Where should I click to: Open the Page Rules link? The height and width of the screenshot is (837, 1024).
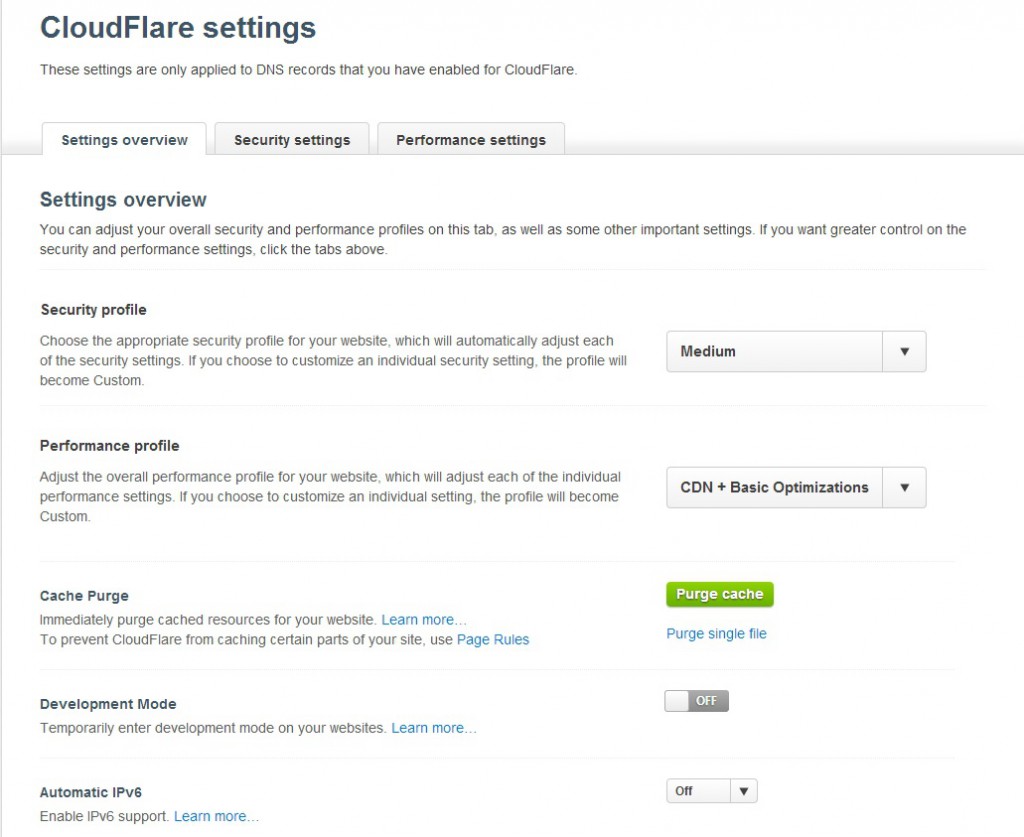pyautogui.click(x=493, y=639)
